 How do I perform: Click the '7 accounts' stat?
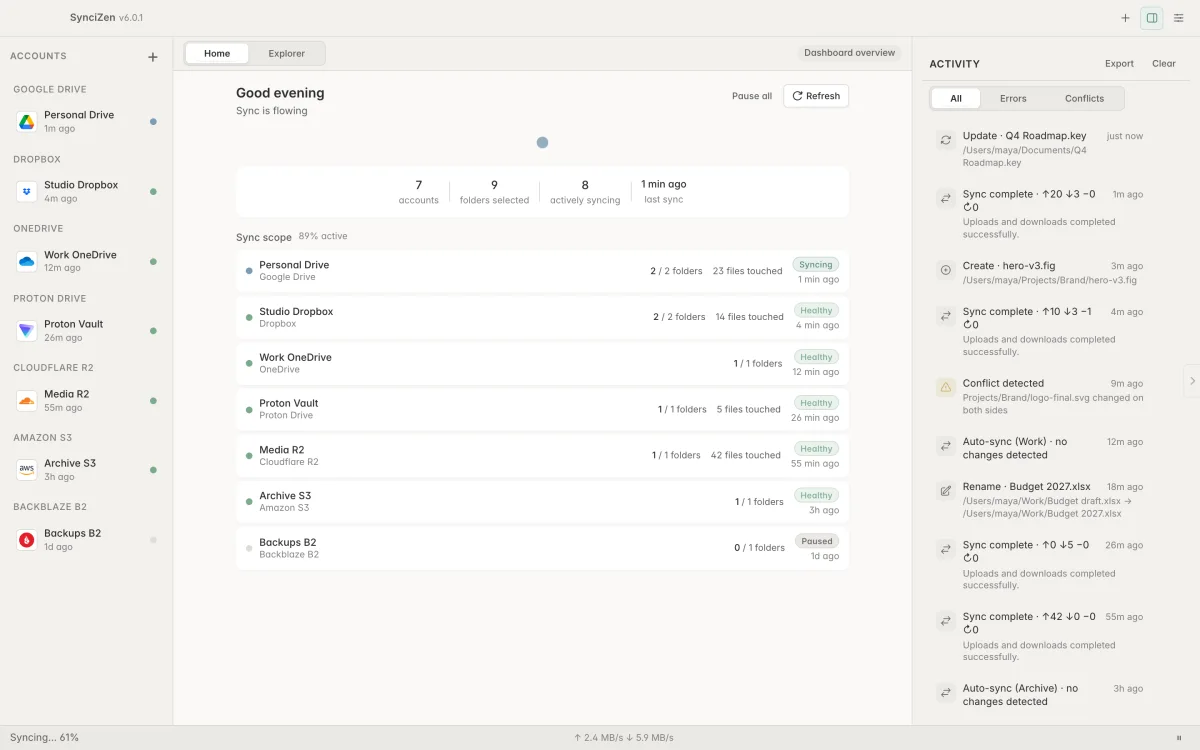pyautogui.click(x=418, y=192)
